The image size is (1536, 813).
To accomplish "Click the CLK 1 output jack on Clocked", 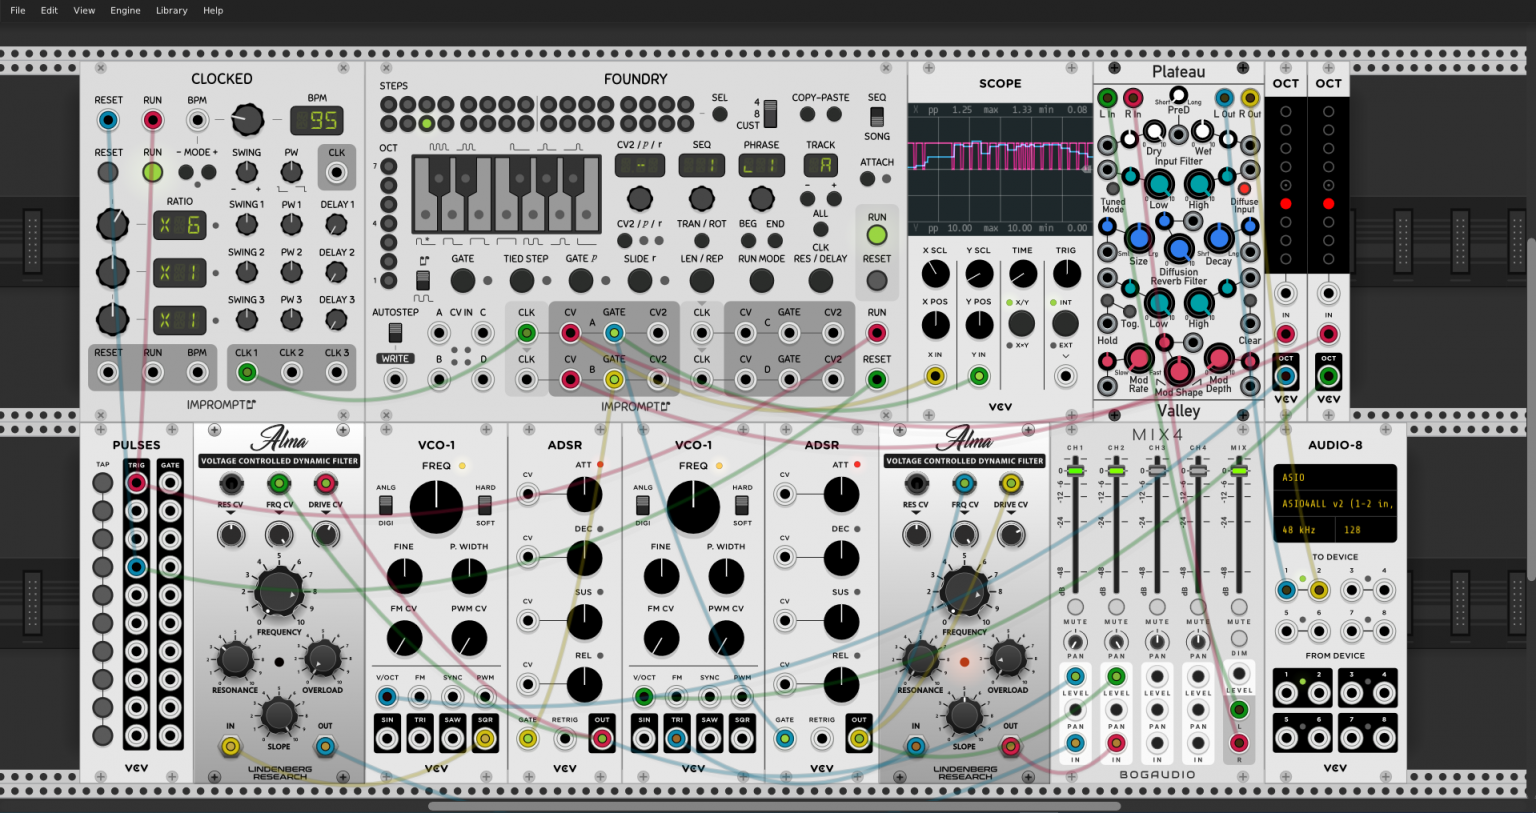I will (247, 373).
